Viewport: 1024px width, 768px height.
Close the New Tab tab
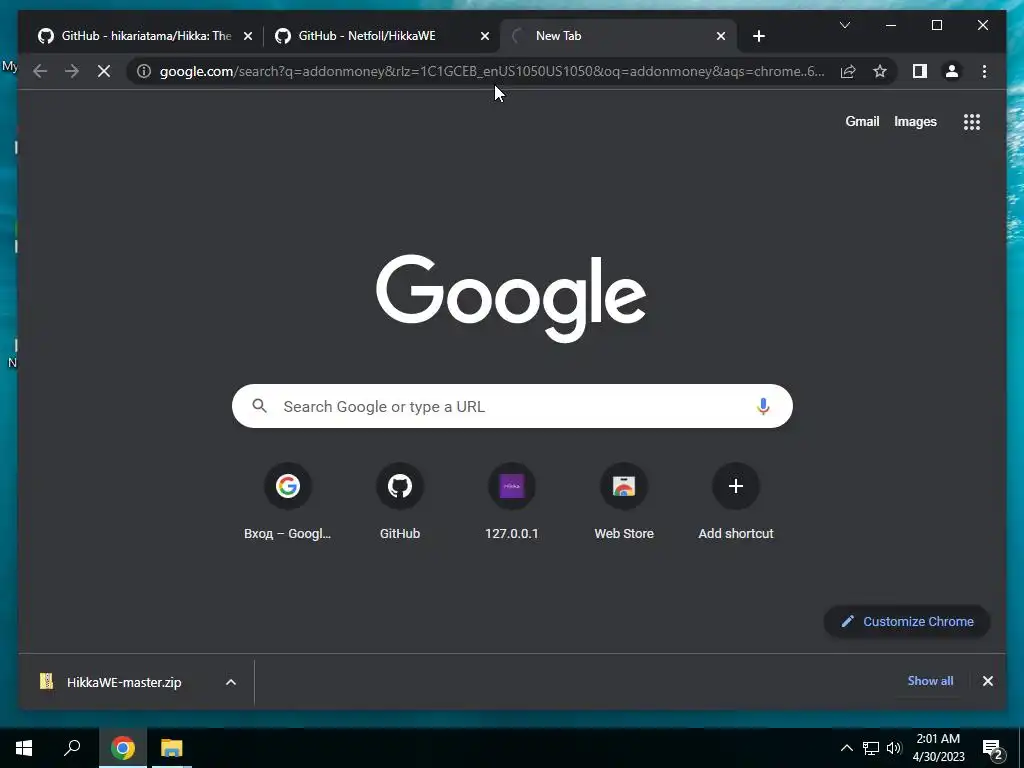click(x=721, y=36)
